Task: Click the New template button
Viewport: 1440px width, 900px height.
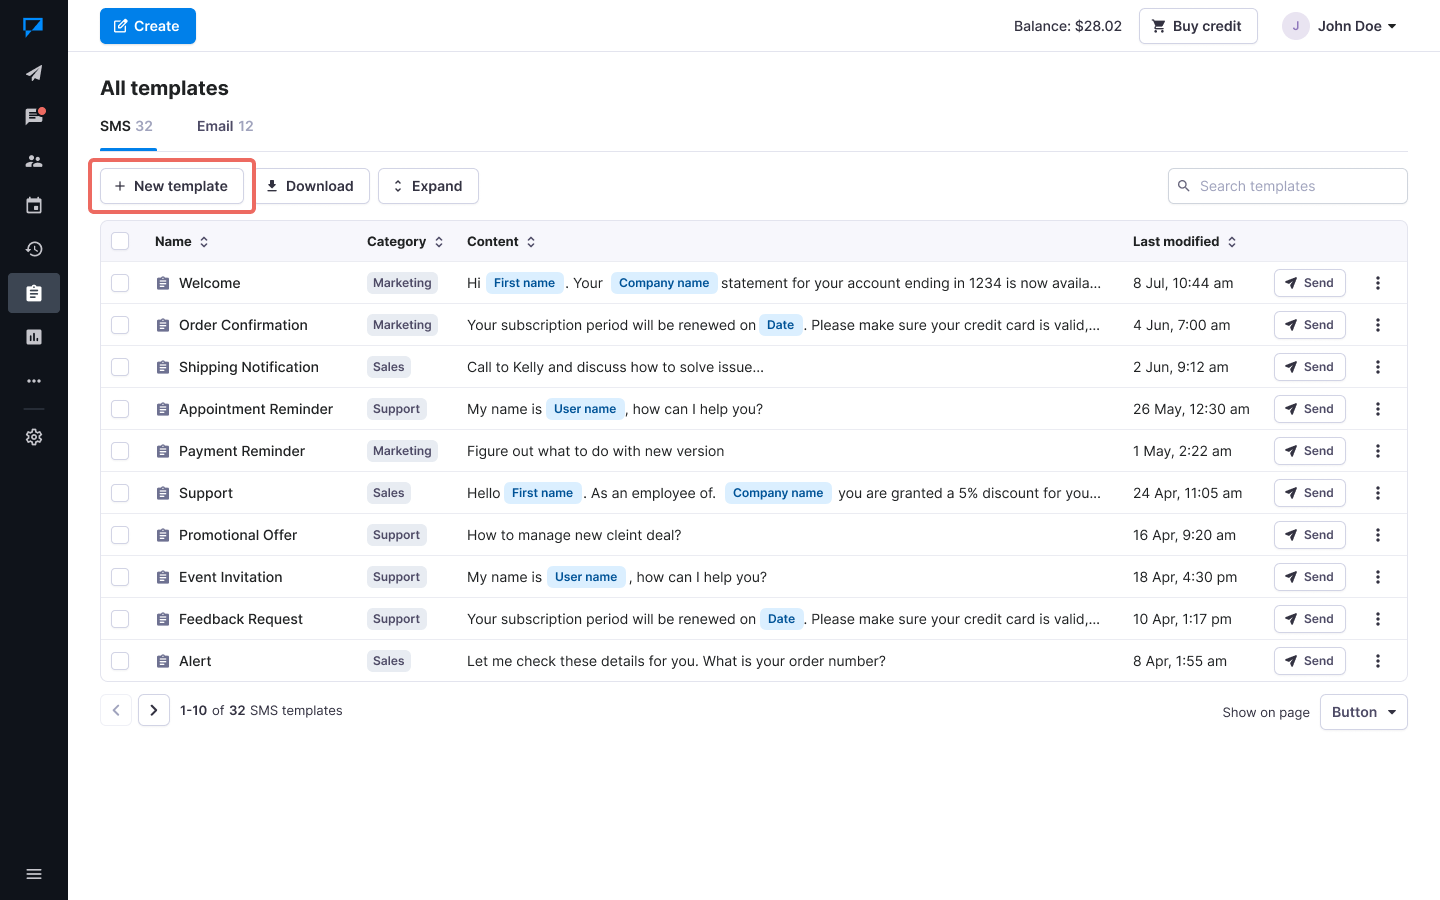Action: [x=172, y=186]
